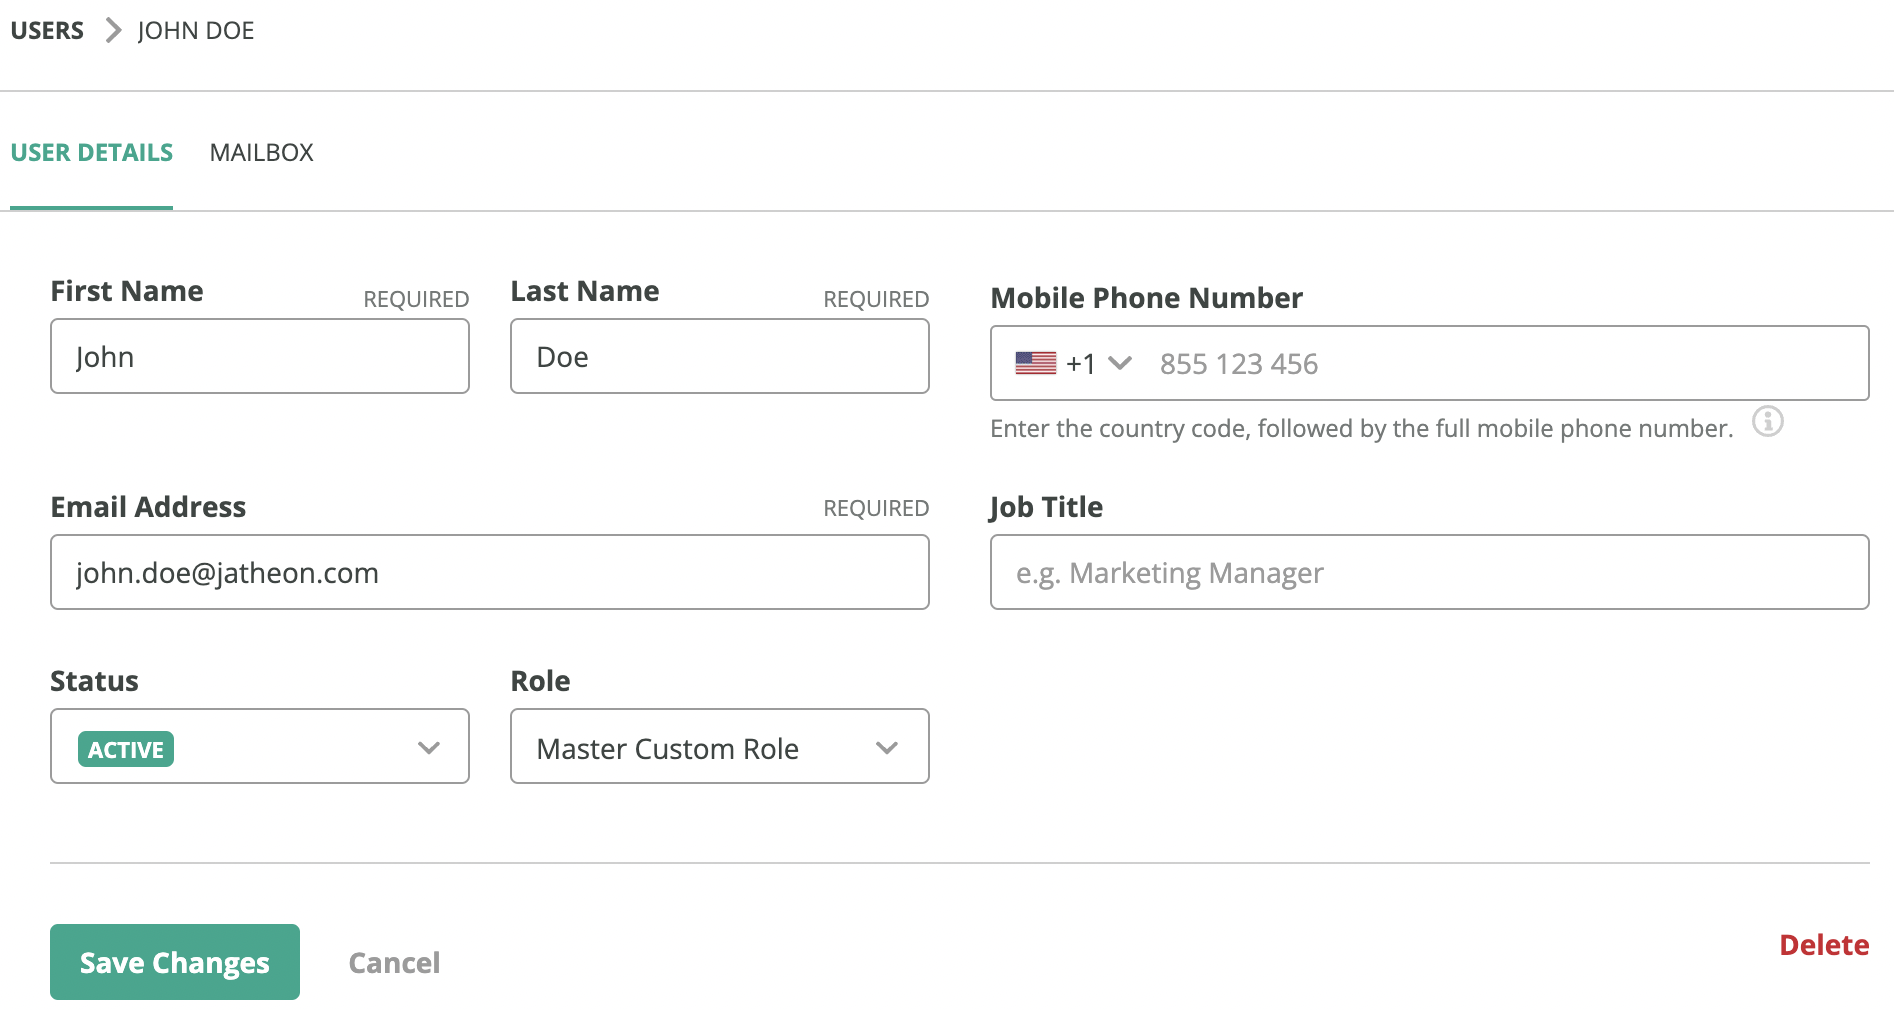Click the info icon beside phone hint
This screenshot has width=1894, height=1010.
pos(1767,422)
